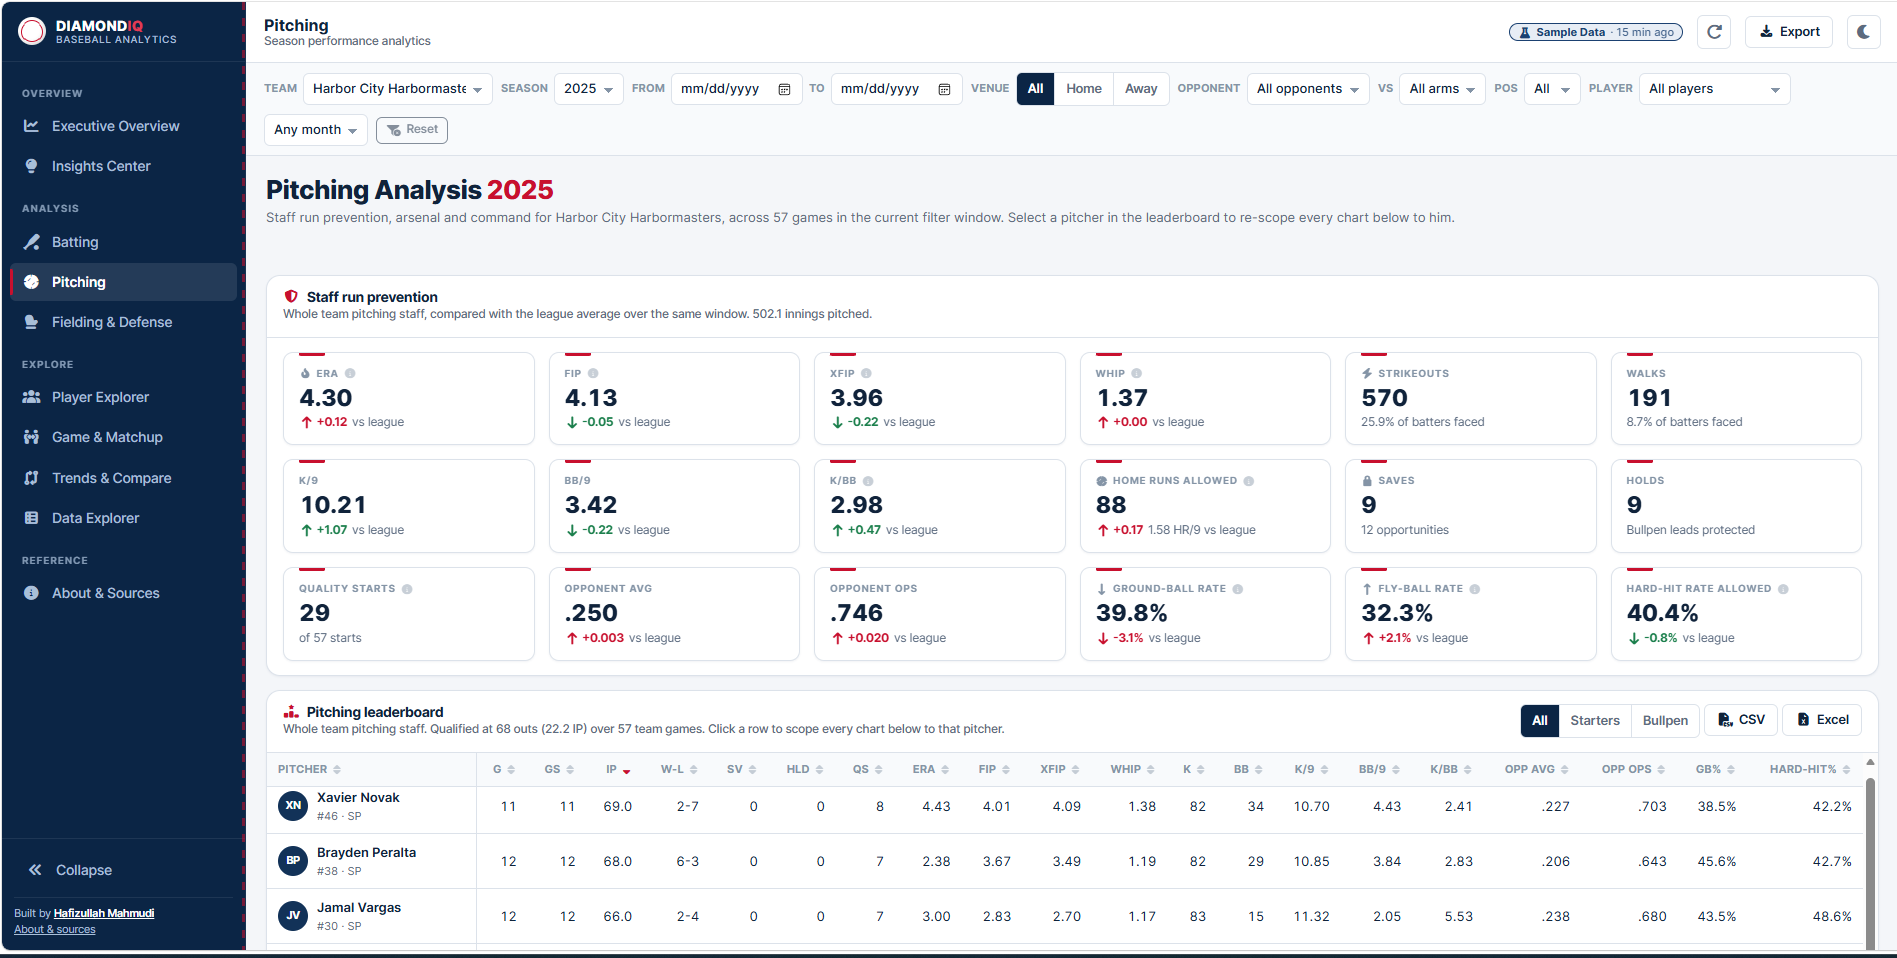Collapse the sidebar with the chevron icon
The height and width of the screenshot is (958, 1897).
coord(35,870)
